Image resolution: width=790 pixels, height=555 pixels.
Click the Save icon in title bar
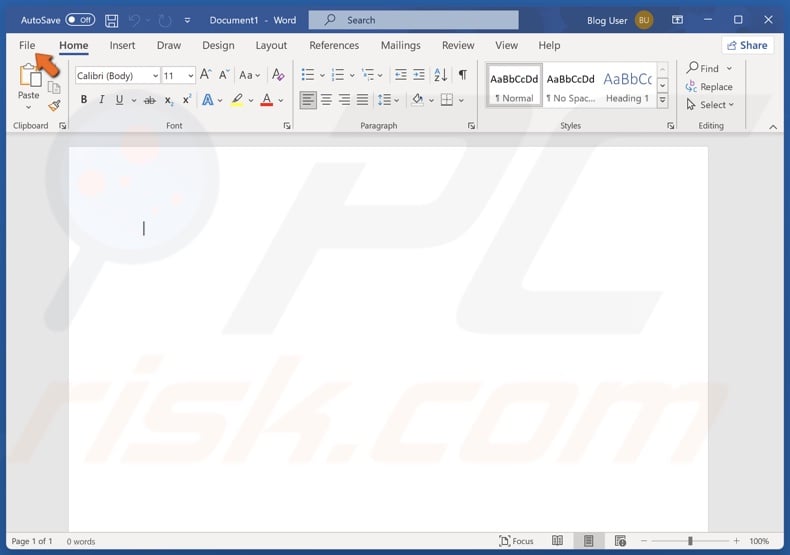pos(111,20)
